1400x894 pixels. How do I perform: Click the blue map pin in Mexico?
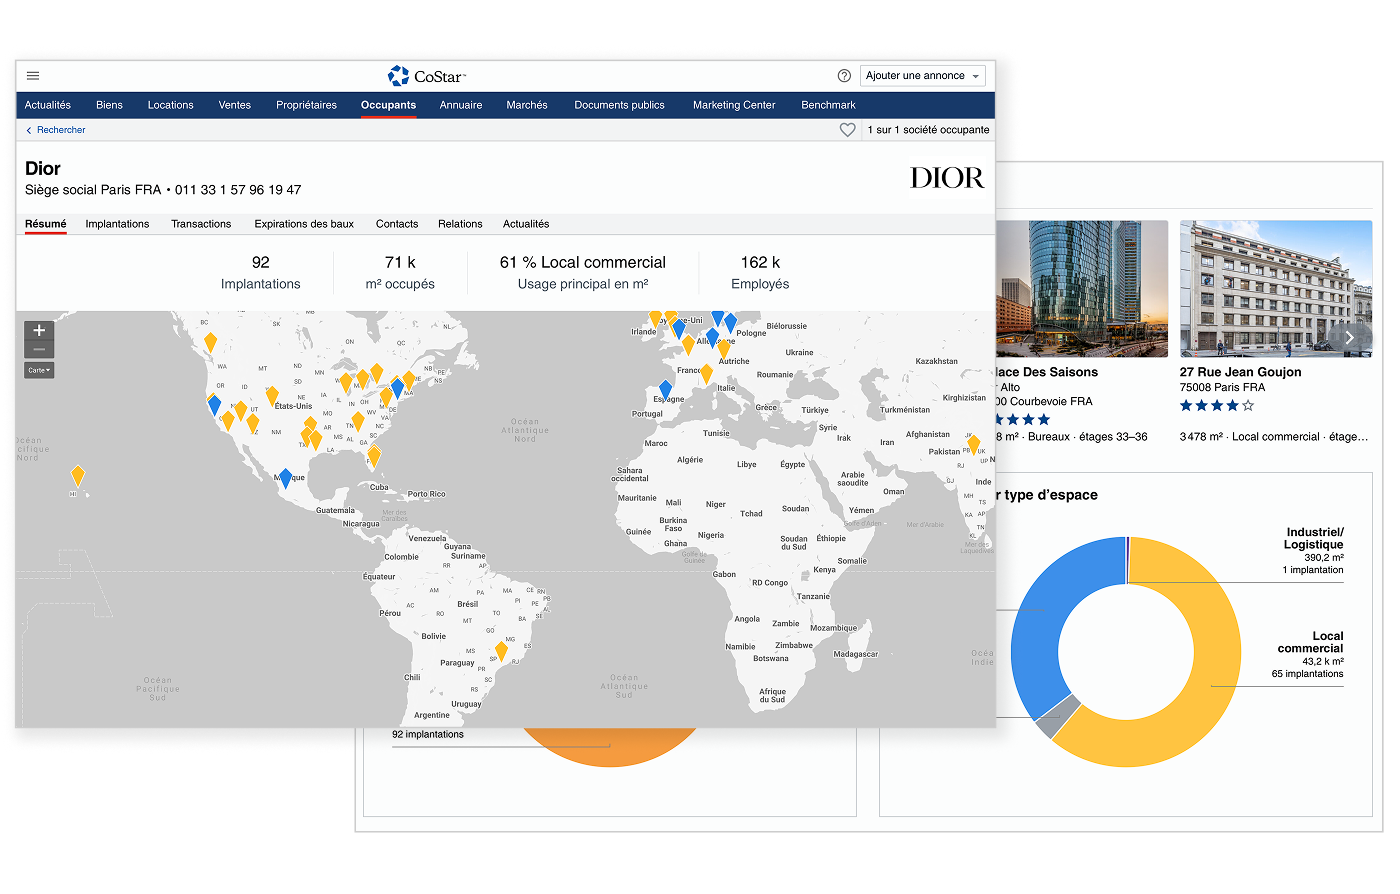[x=285, y=478]
